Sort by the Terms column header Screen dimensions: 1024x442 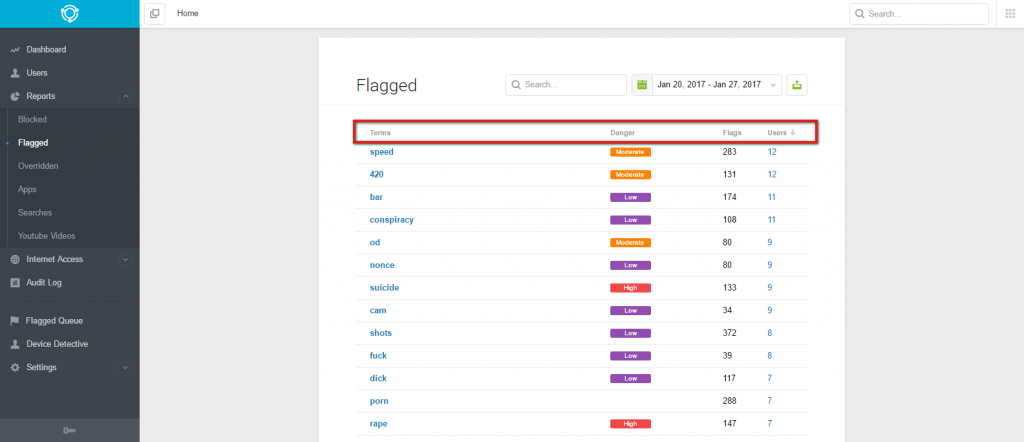(380, 133)
